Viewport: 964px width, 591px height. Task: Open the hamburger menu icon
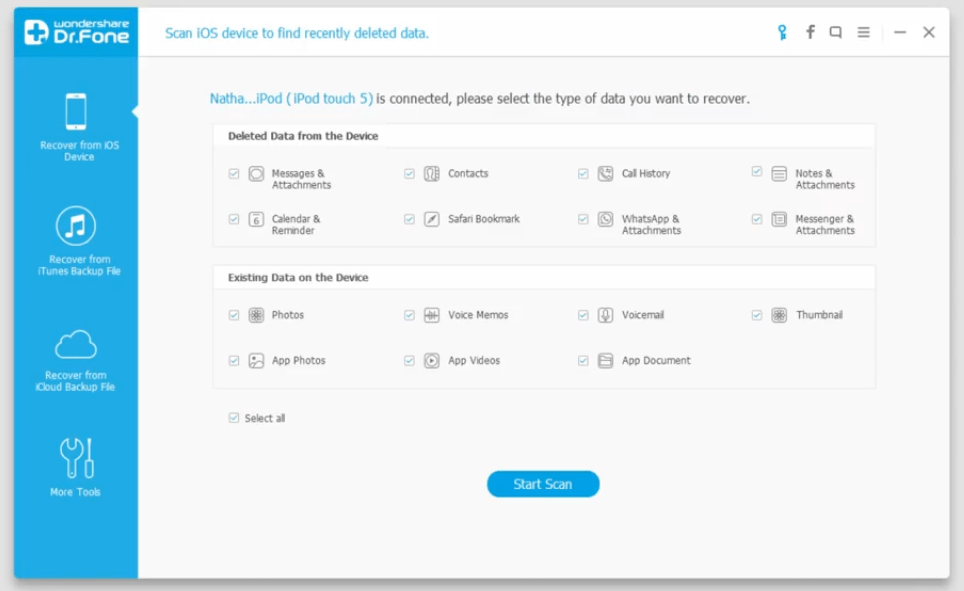coord(864,32)
